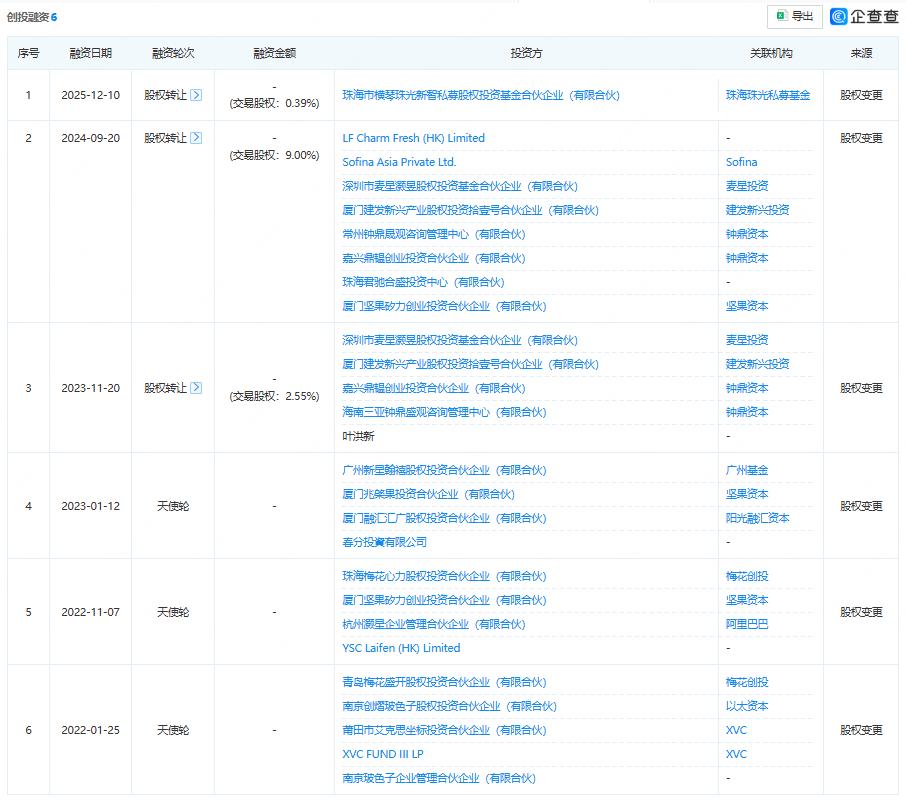Click the 关联机构 column header
906x804 pixels.
[771, 53]
